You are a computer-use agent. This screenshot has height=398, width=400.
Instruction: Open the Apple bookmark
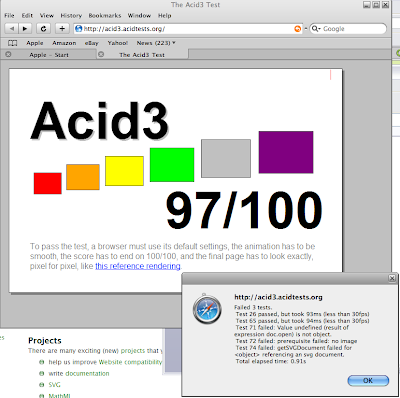35,43
